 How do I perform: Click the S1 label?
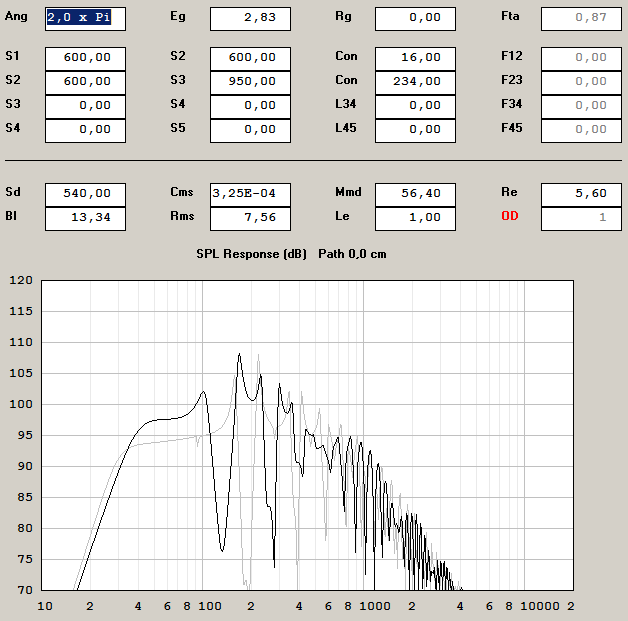click(x=12, y=56)
